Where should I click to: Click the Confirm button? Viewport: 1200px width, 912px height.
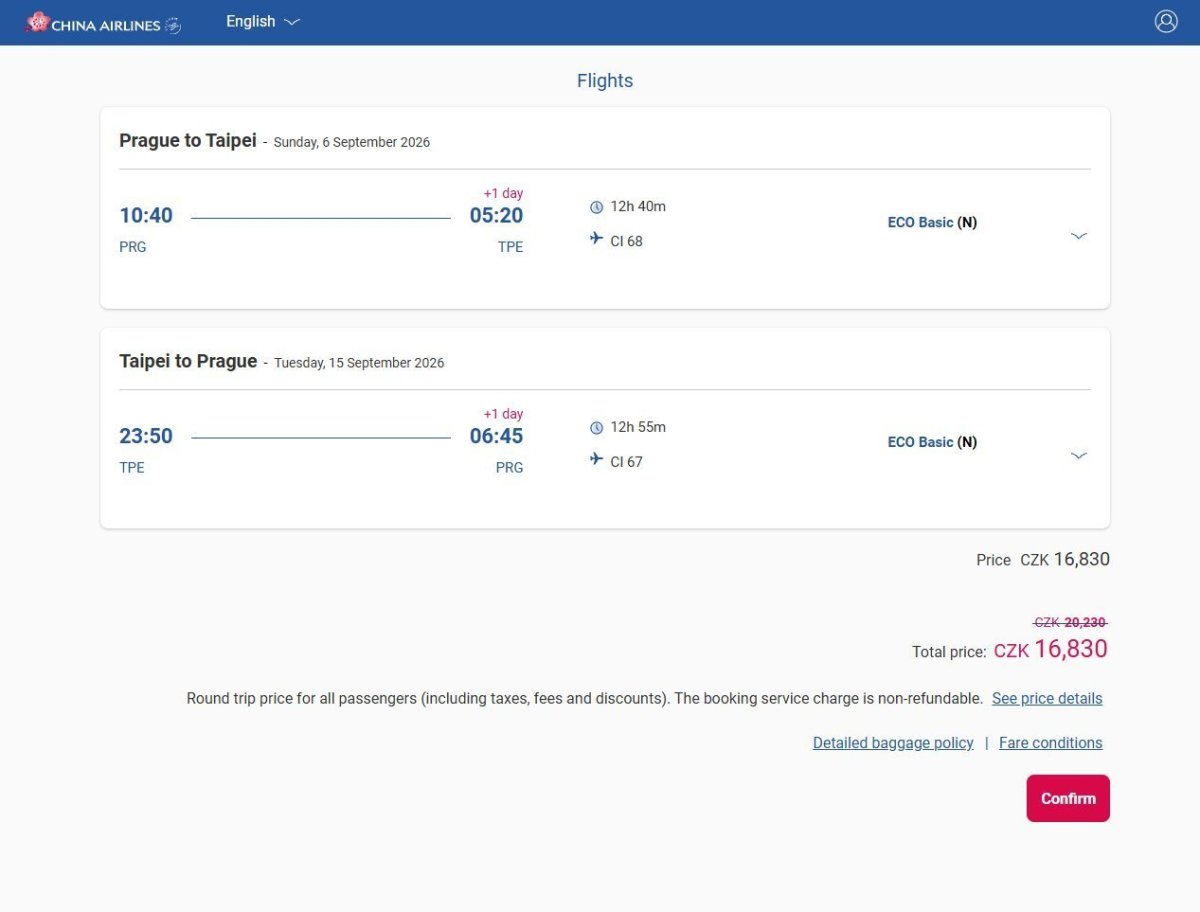click(x=1067, y=798)
